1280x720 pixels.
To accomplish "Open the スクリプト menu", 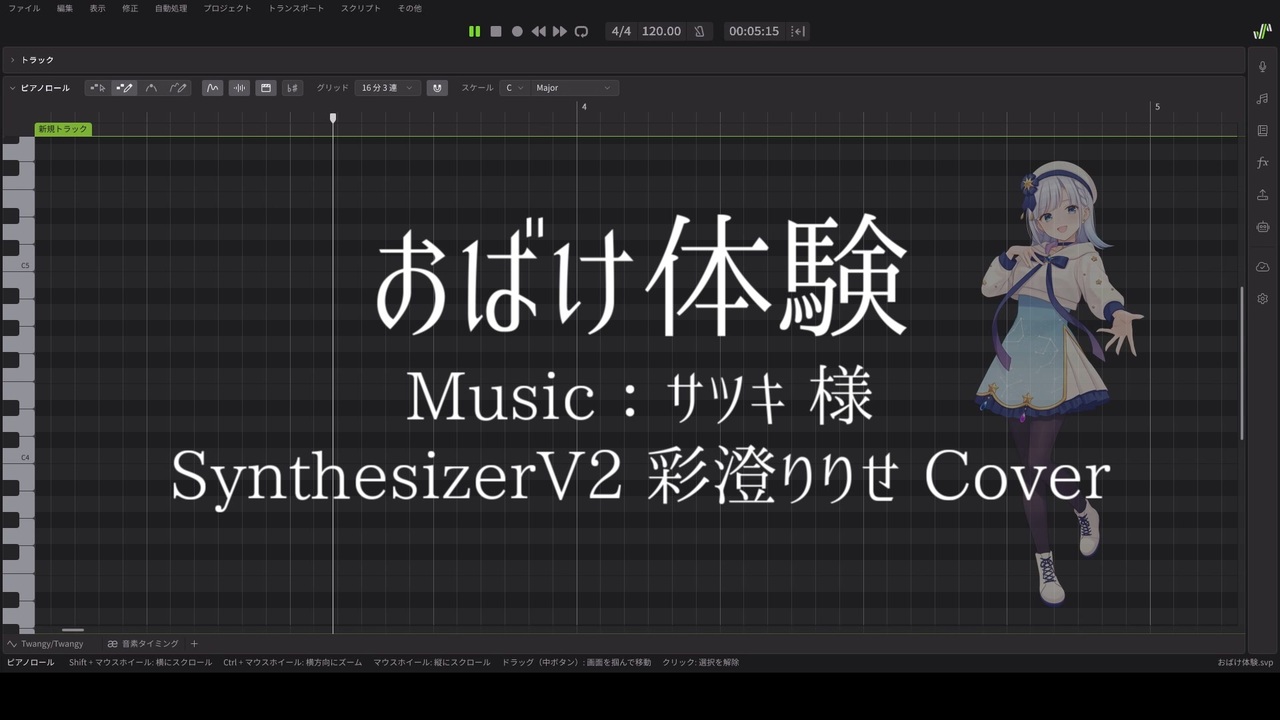I will (x=361, y=8).
